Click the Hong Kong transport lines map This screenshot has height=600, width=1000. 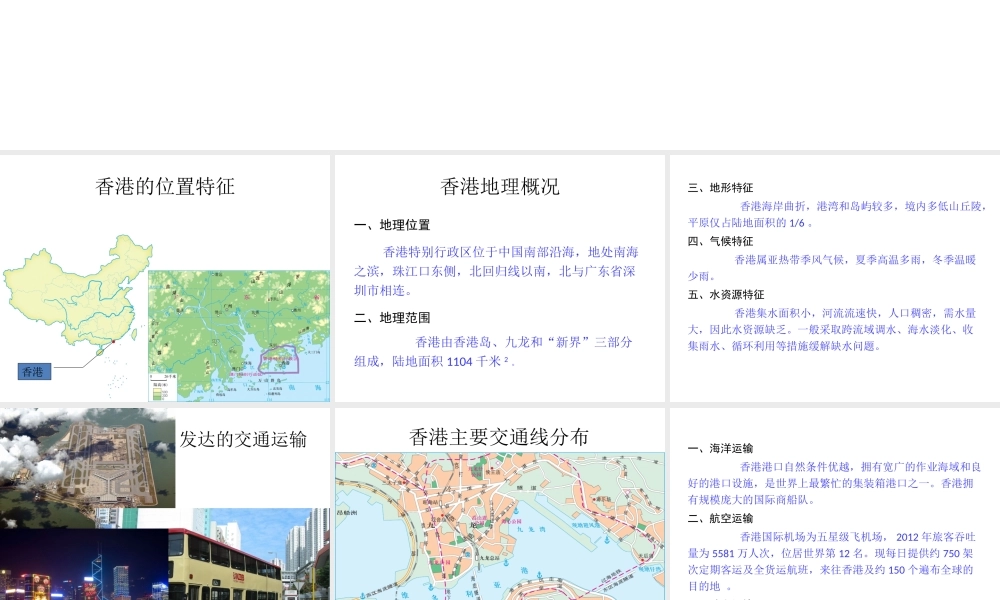click(x=499, y=526)
